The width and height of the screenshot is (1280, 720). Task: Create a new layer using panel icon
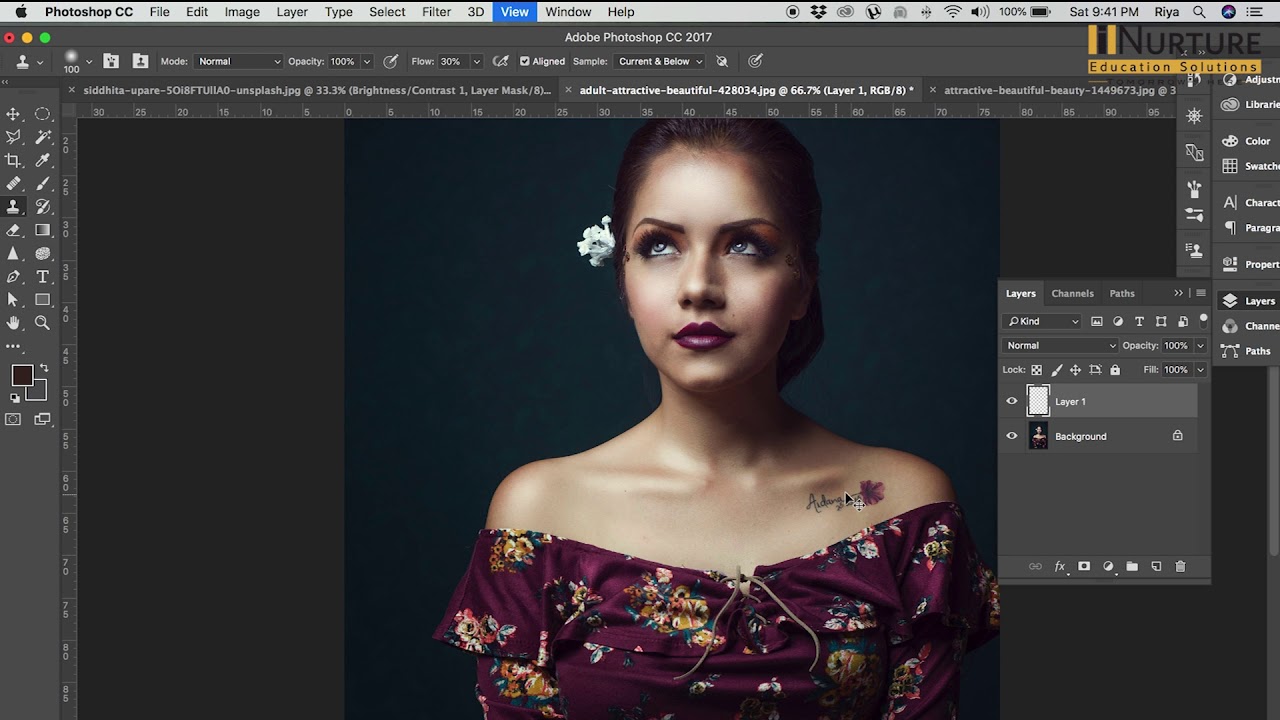tap(1156, 567)
